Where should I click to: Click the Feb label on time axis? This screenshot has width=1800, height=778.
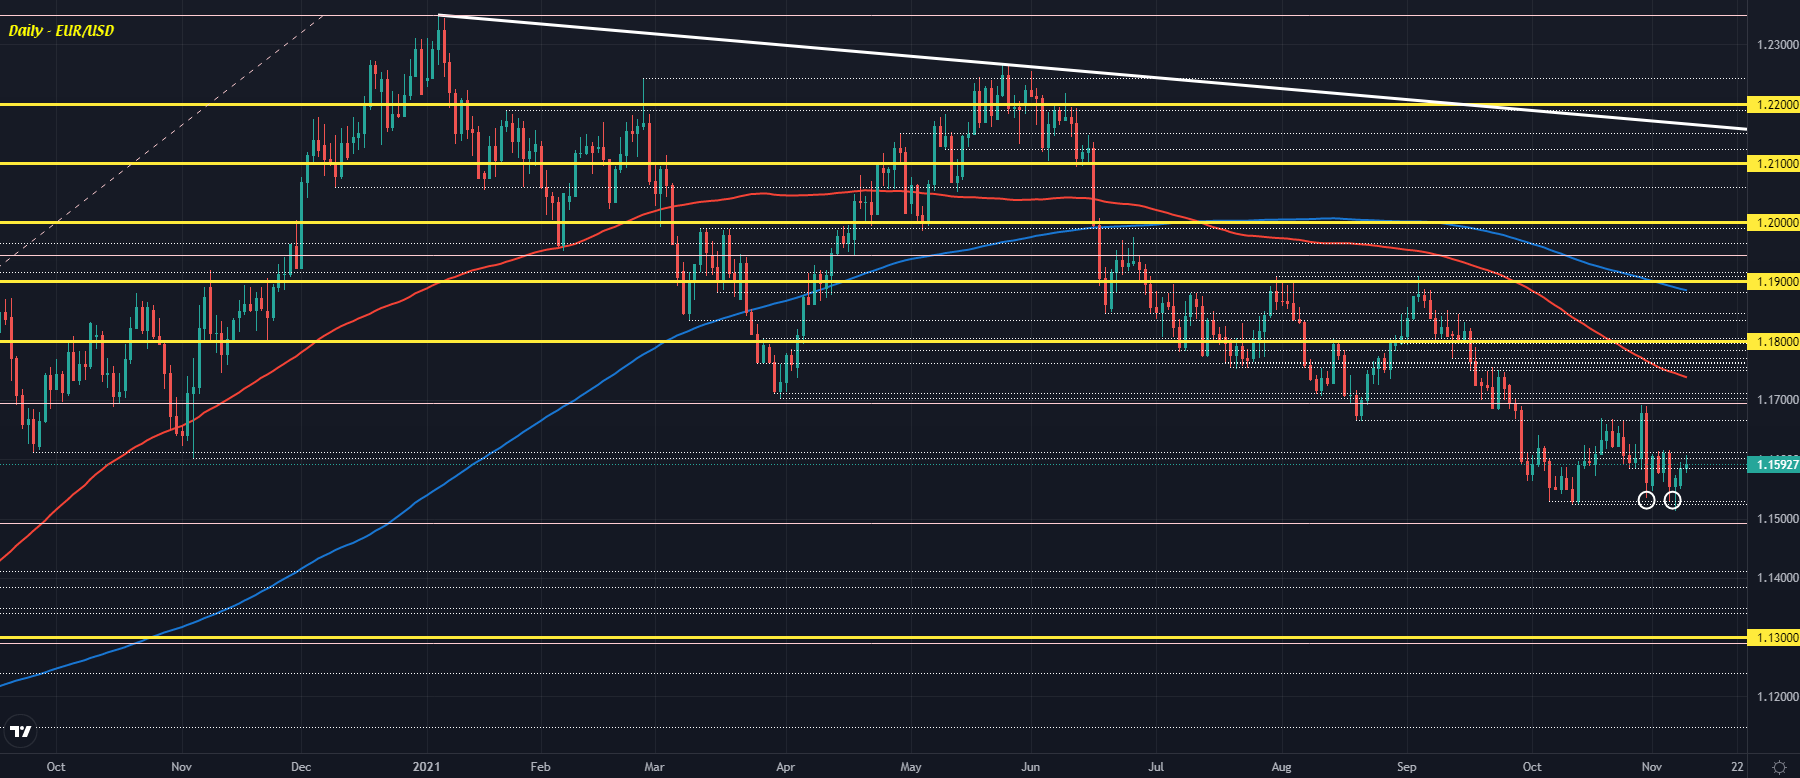coord(540,767)
